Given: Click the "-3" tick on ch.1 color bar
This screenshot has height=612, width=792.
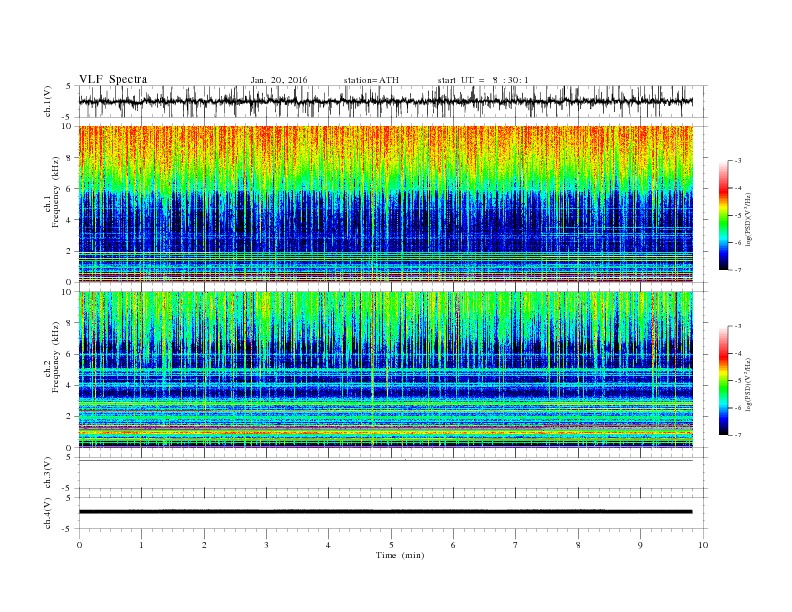Looking at the screenshot, I should point(737,161).
